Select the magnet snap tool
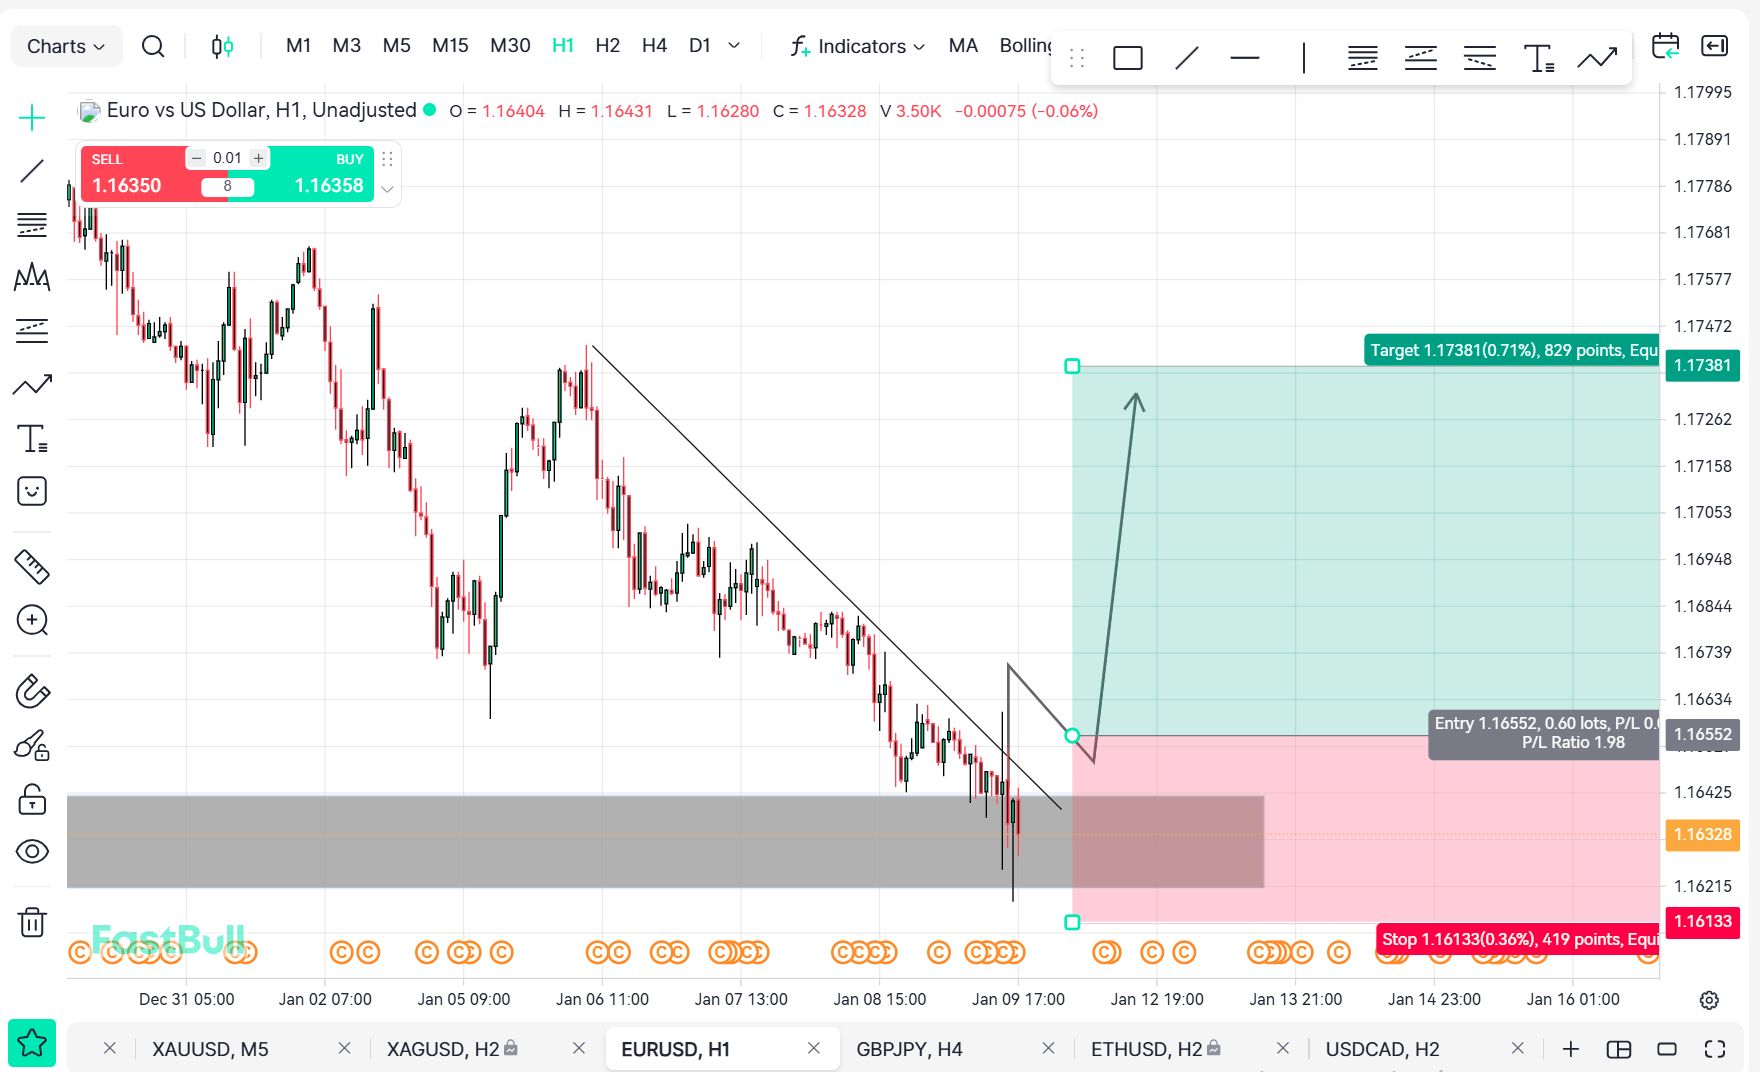 [32, 691]
